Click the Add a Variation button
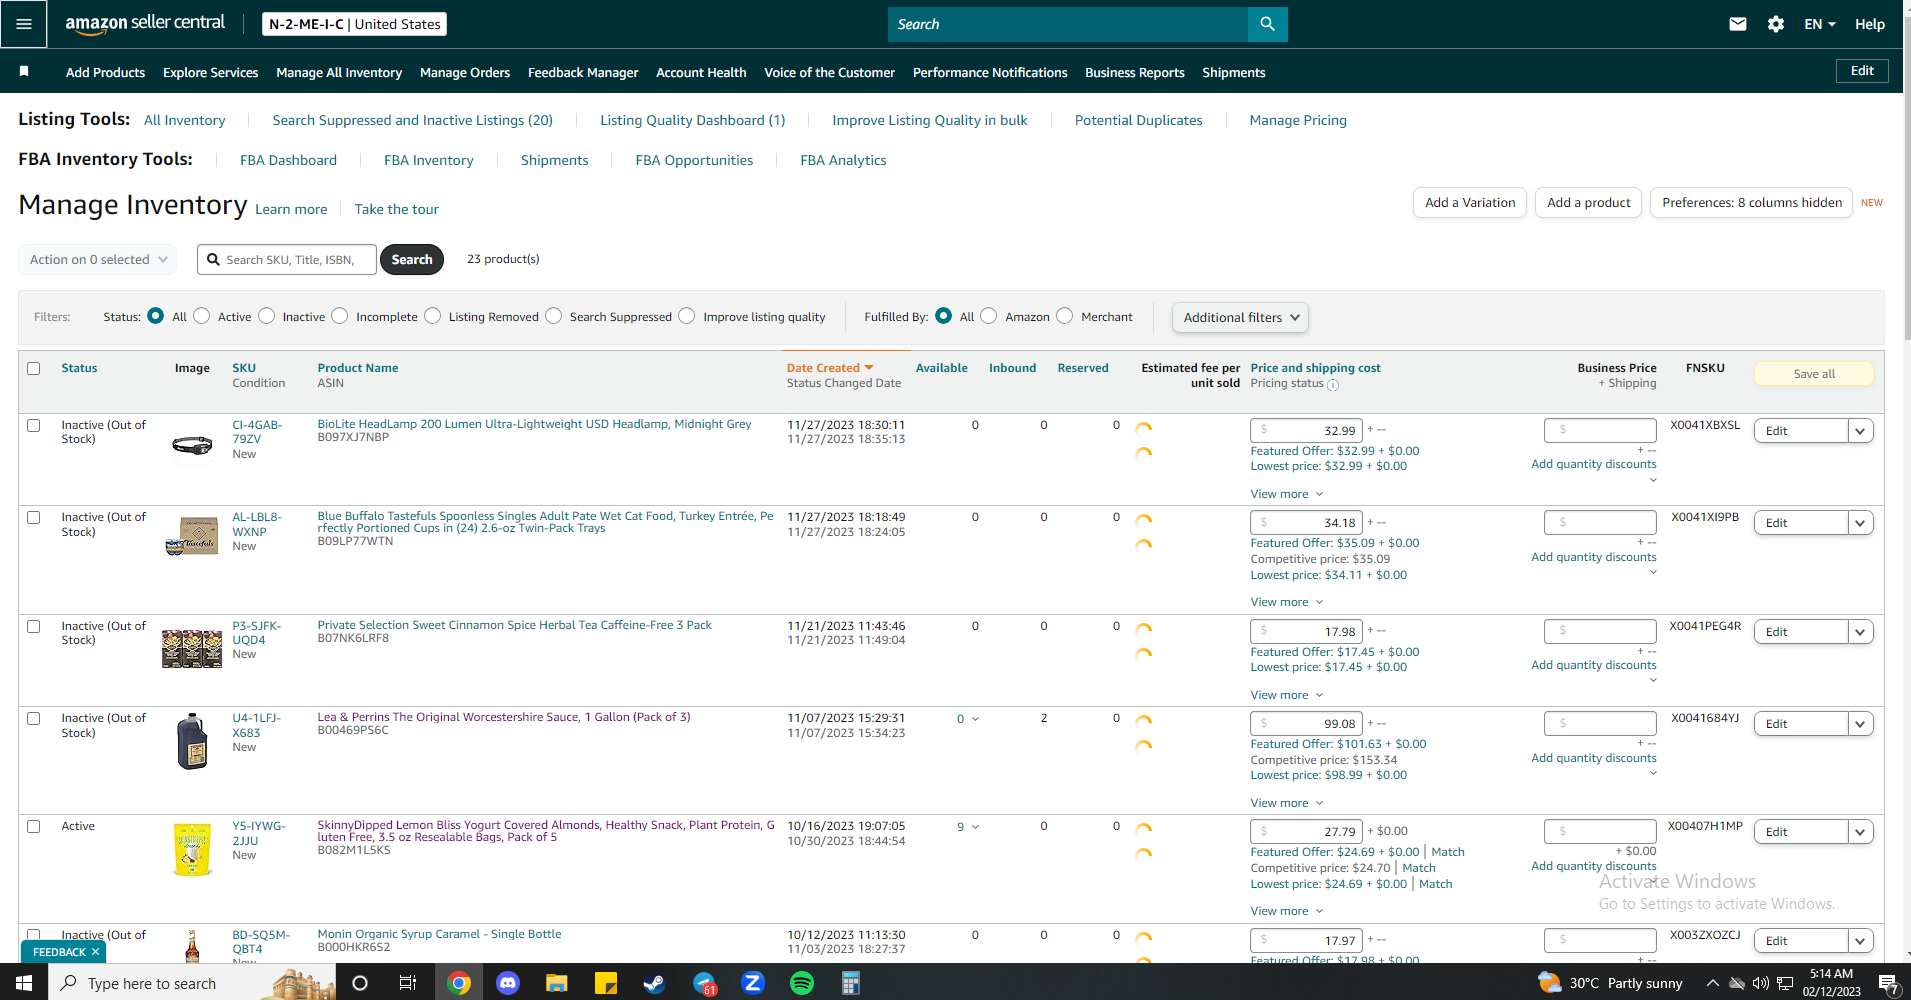Screen dimensions: 1911x1000 point(1470,202)
